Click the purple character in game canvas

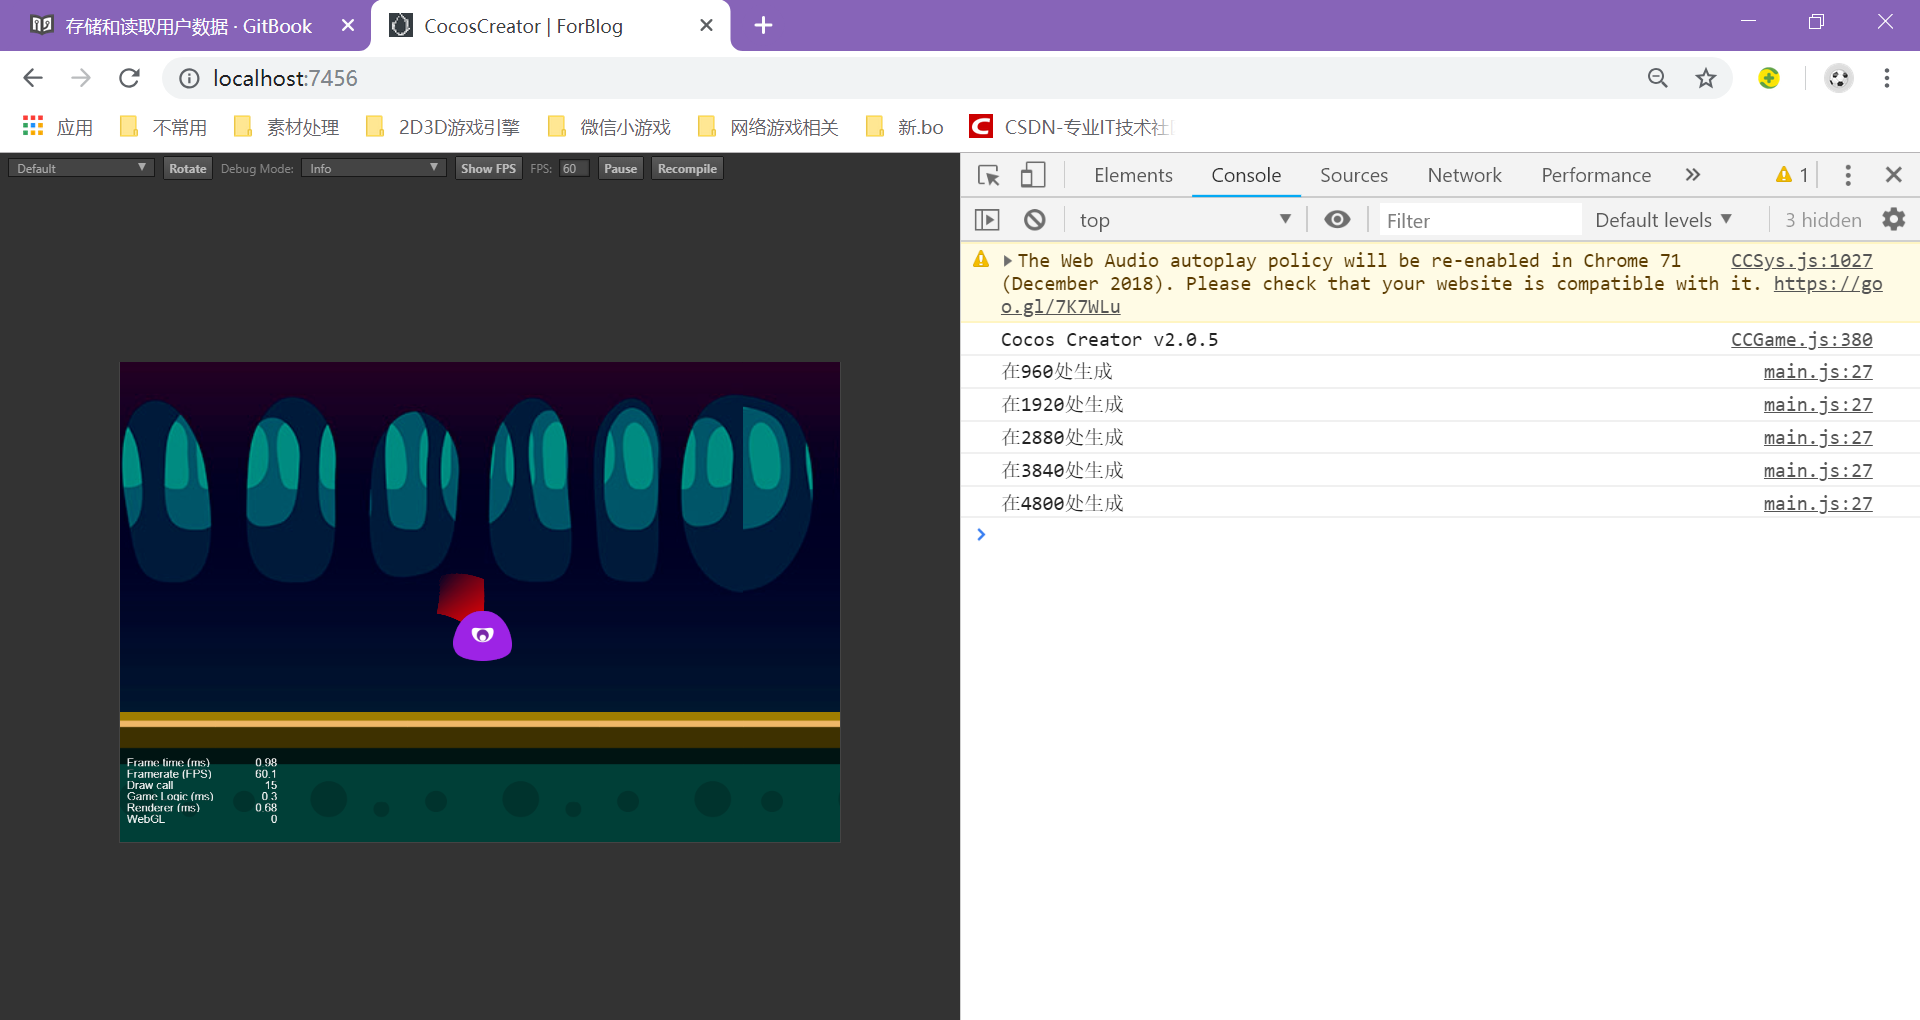[482, 635]
